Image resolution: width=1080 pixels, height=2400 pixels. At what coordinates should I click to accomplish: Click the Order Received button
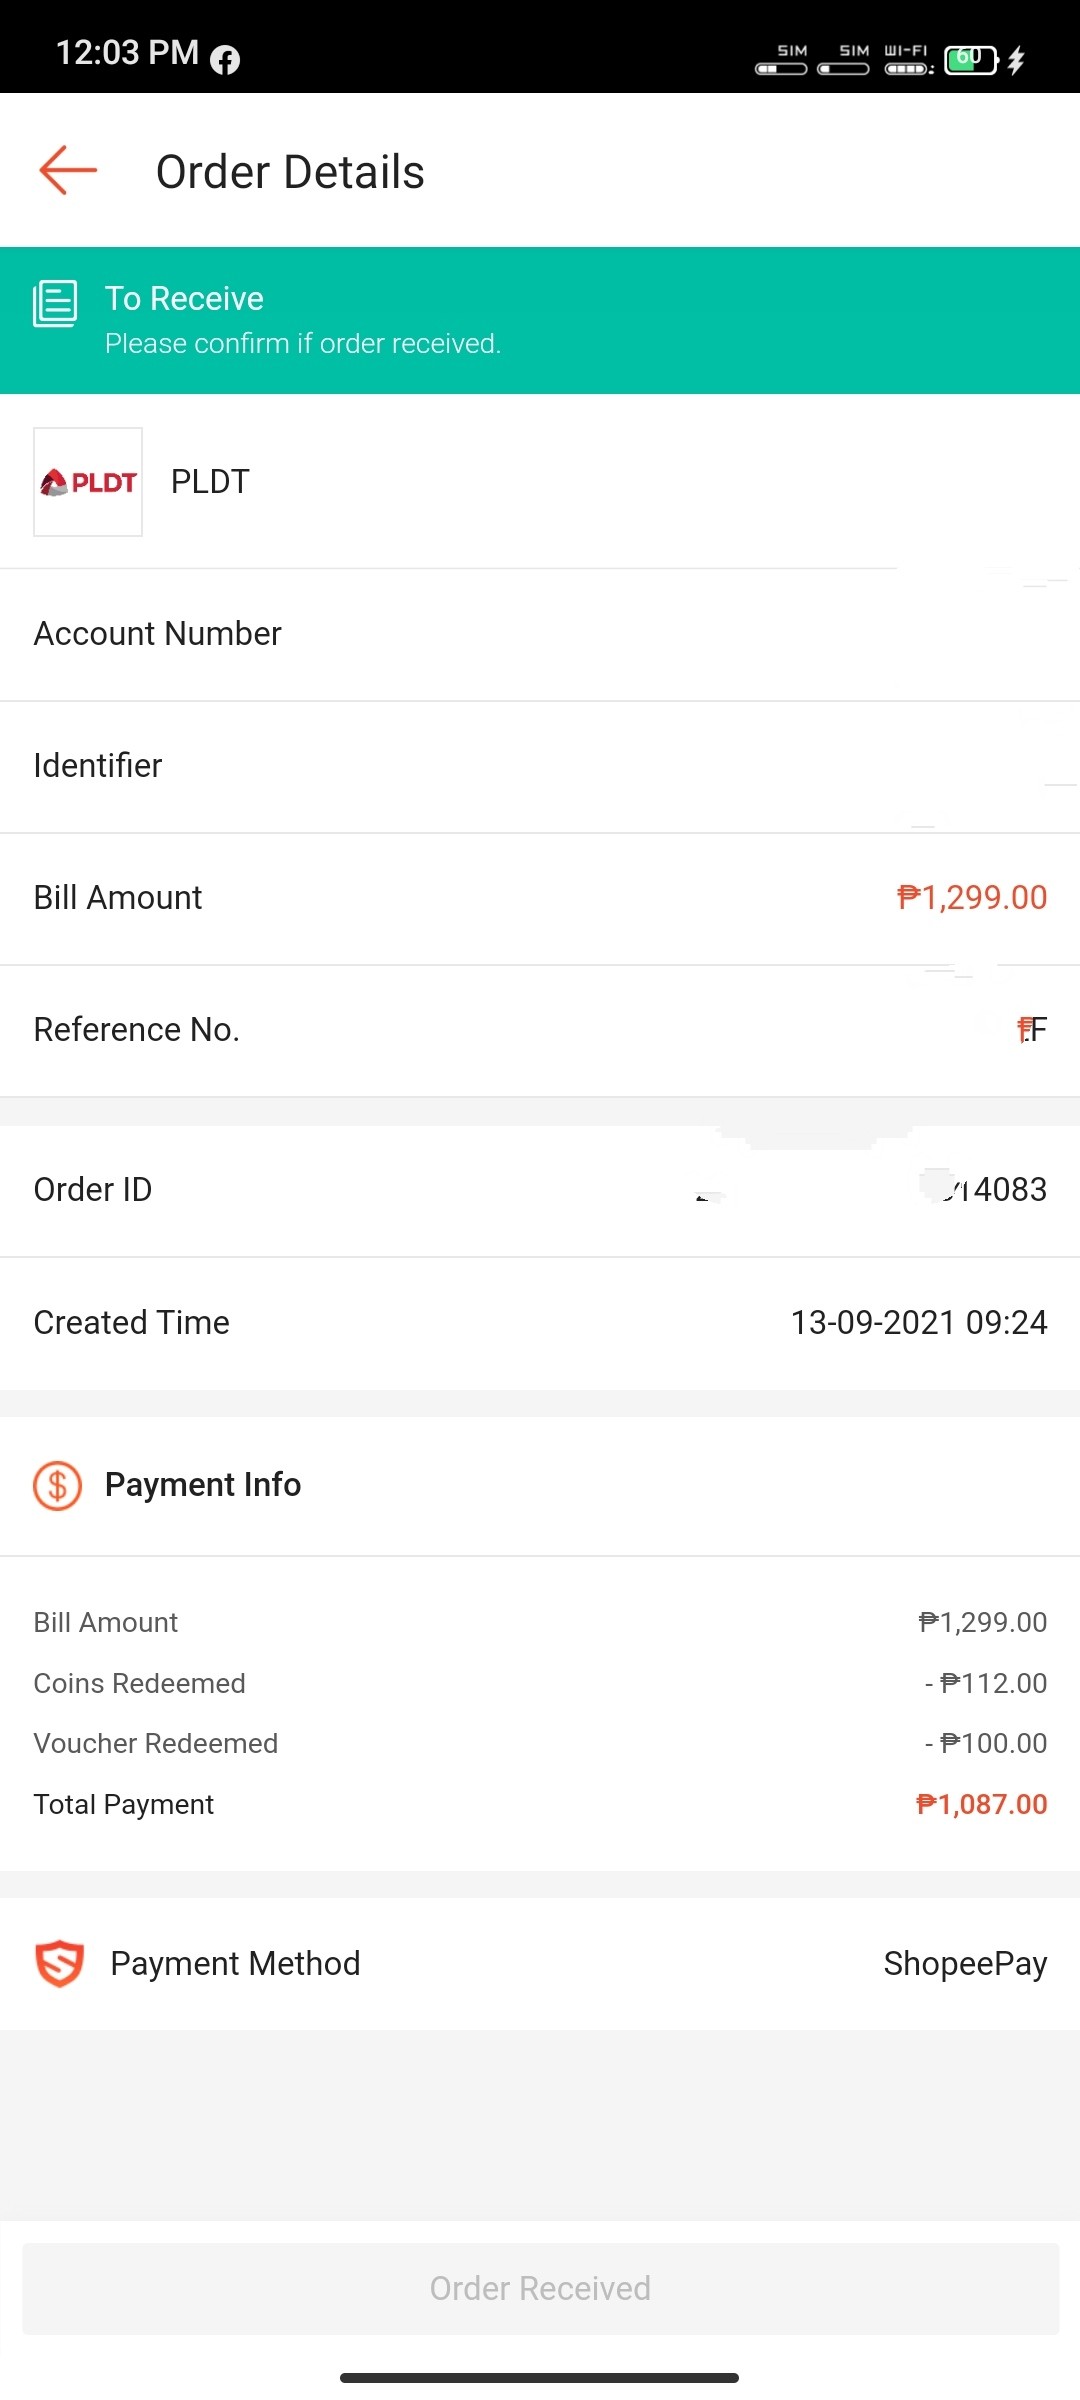coord(540,2288)
